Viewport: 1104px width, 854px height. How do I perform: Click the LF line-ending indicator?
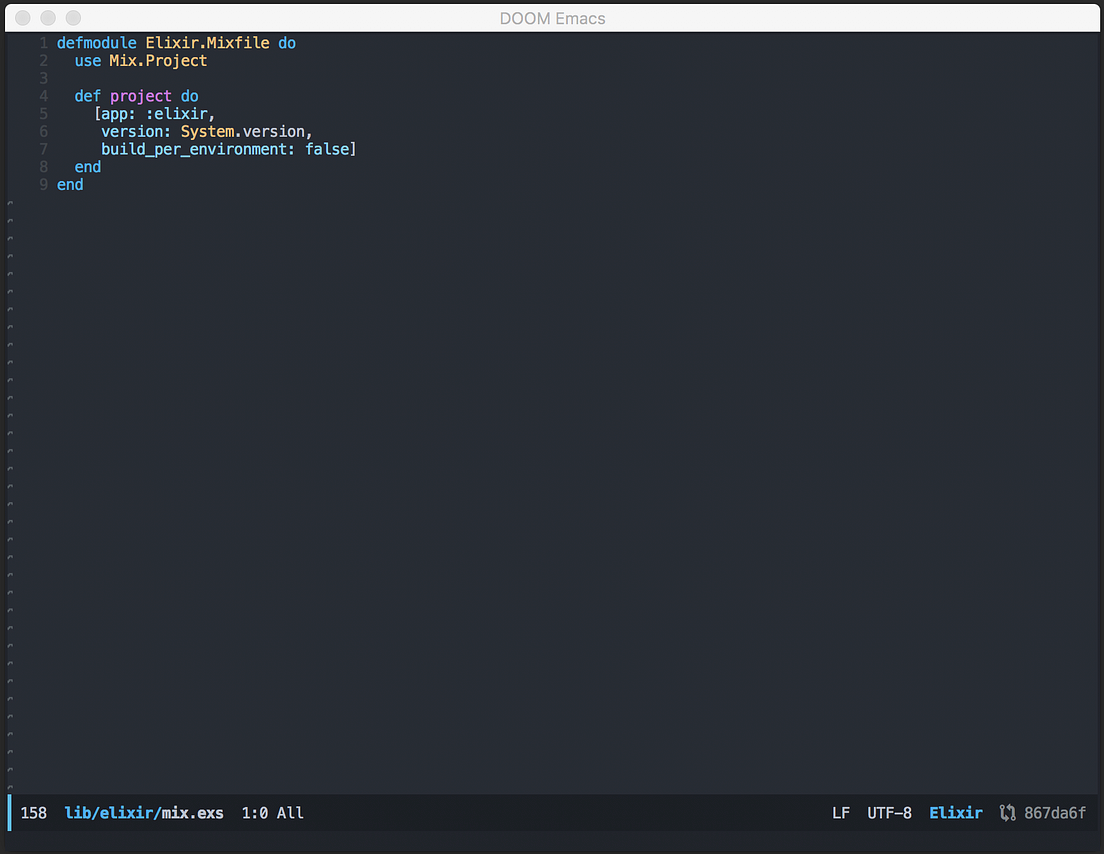coord(840,813)
